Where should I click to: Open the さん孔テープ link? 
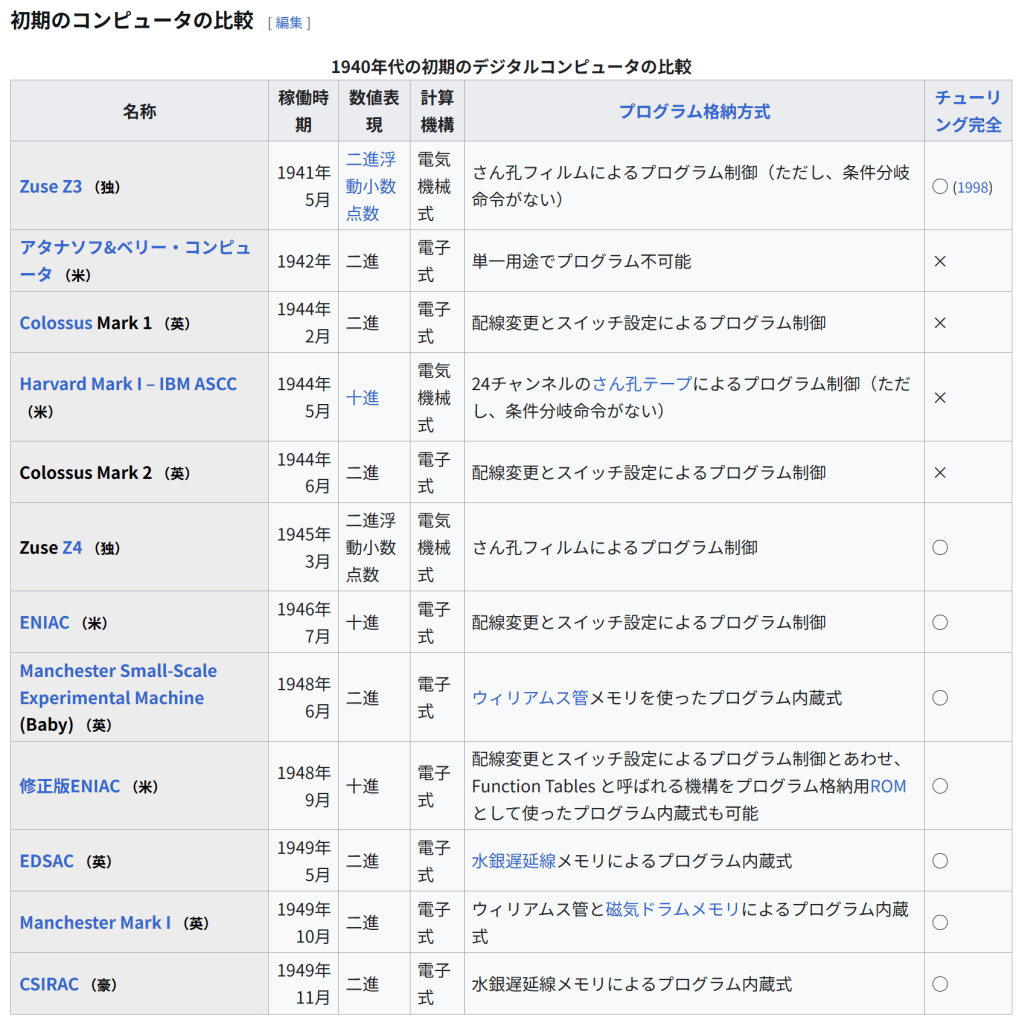click(643, 384)
